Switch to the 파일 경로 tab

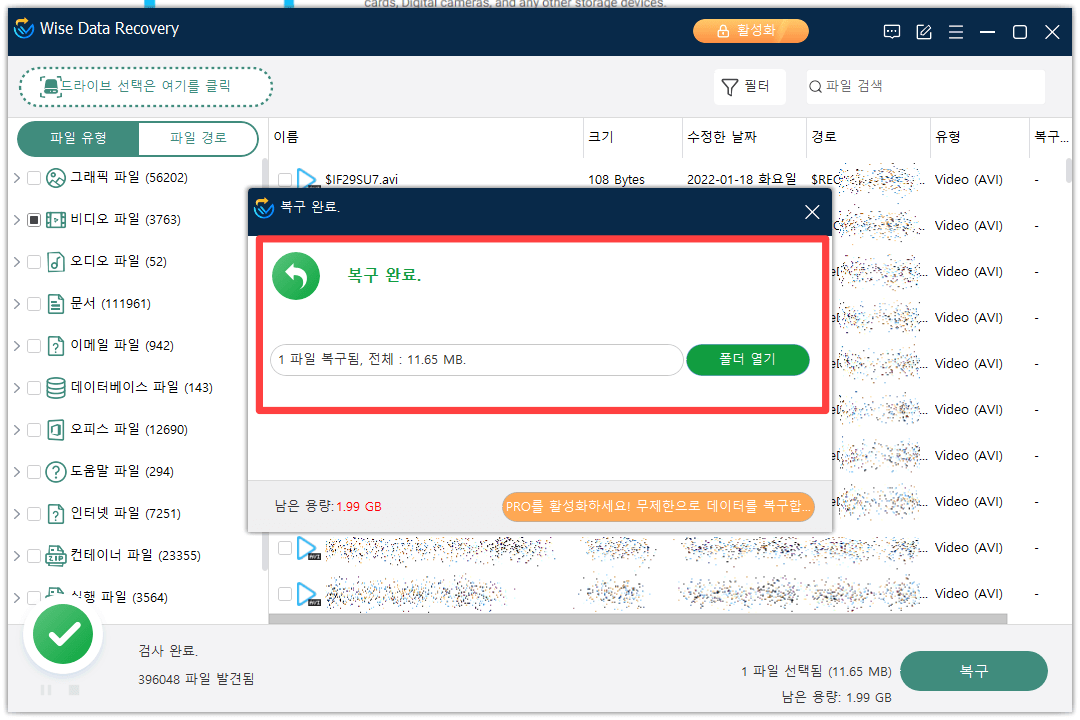[x=197, y=140]
